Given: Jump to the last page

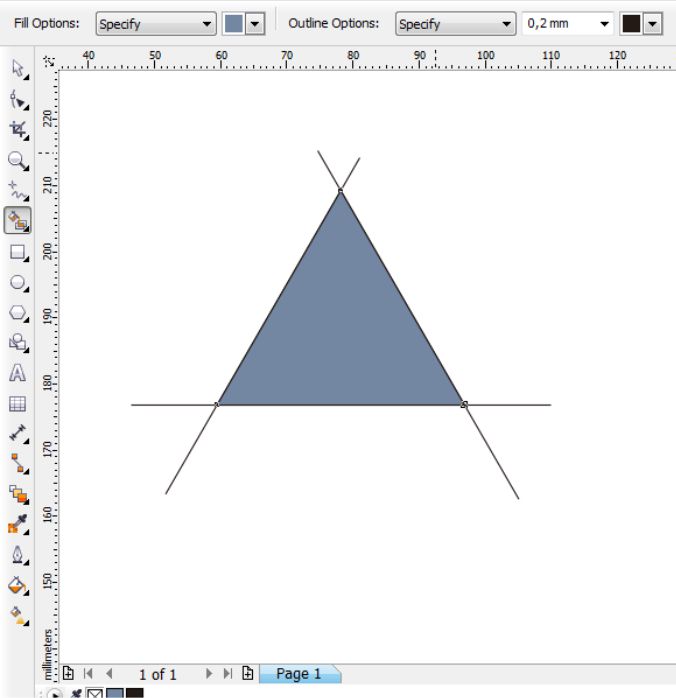Looking at the screenshot, I should point(228,674).
